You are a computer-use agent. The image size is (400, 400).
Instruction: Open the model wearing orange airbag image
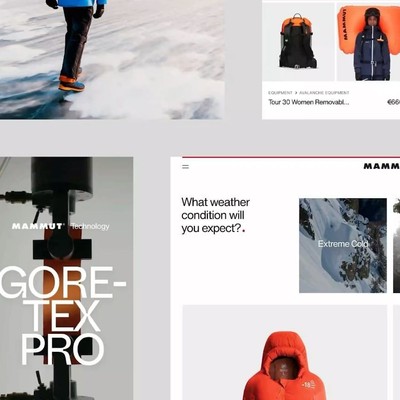click(x=368, y=41)
